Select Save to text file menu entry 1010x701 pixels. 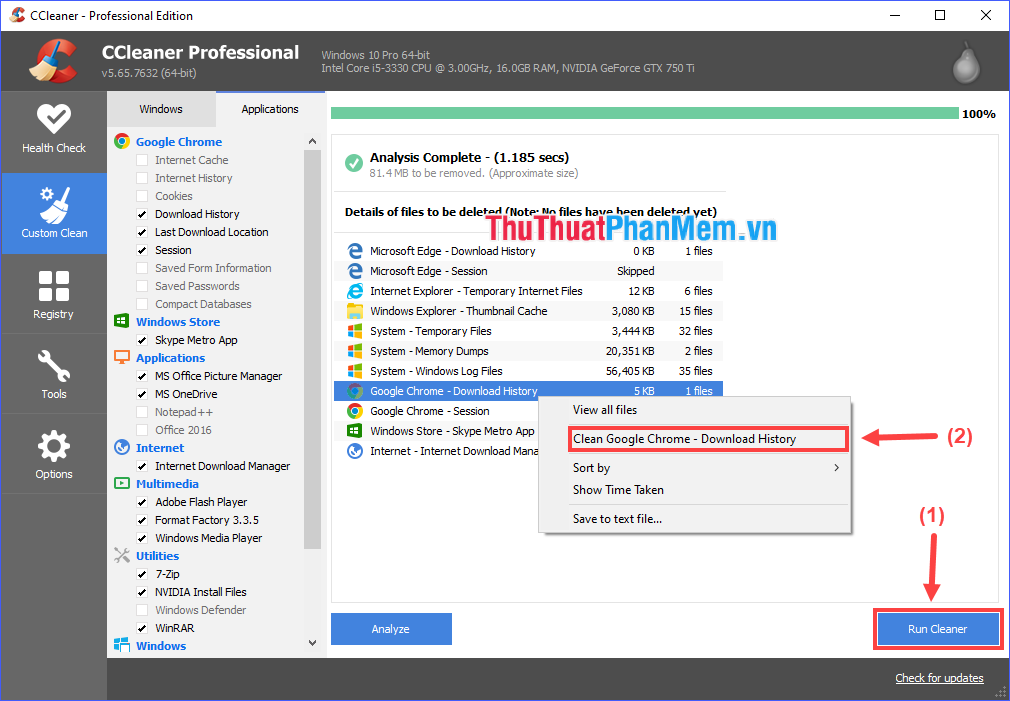(x=694, y=519)
